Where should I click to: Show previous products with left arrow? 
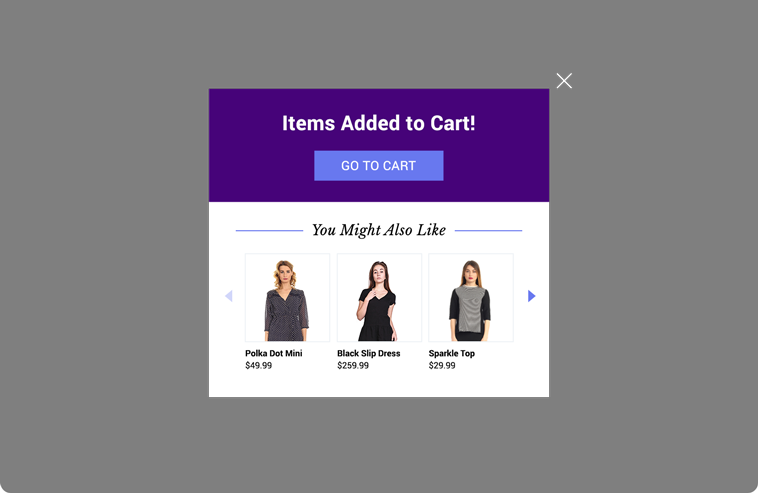229,296
